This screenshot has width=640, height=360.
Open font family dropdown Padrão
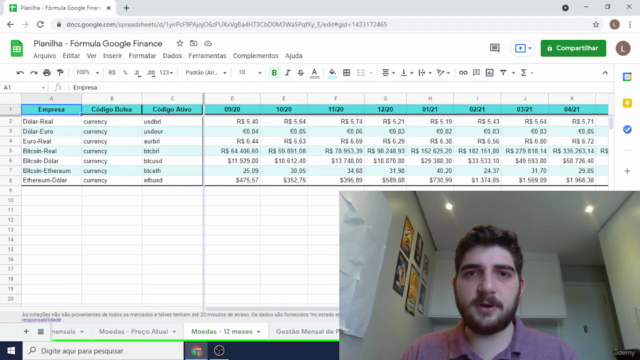(x=206, y=73)
